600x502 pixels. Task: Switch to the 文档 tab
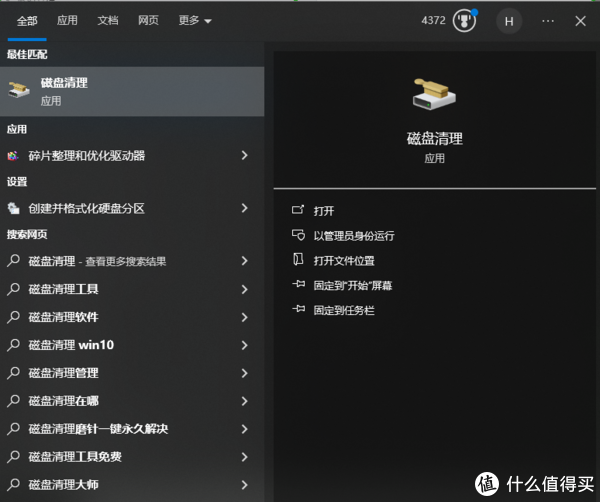coord(107,20)
